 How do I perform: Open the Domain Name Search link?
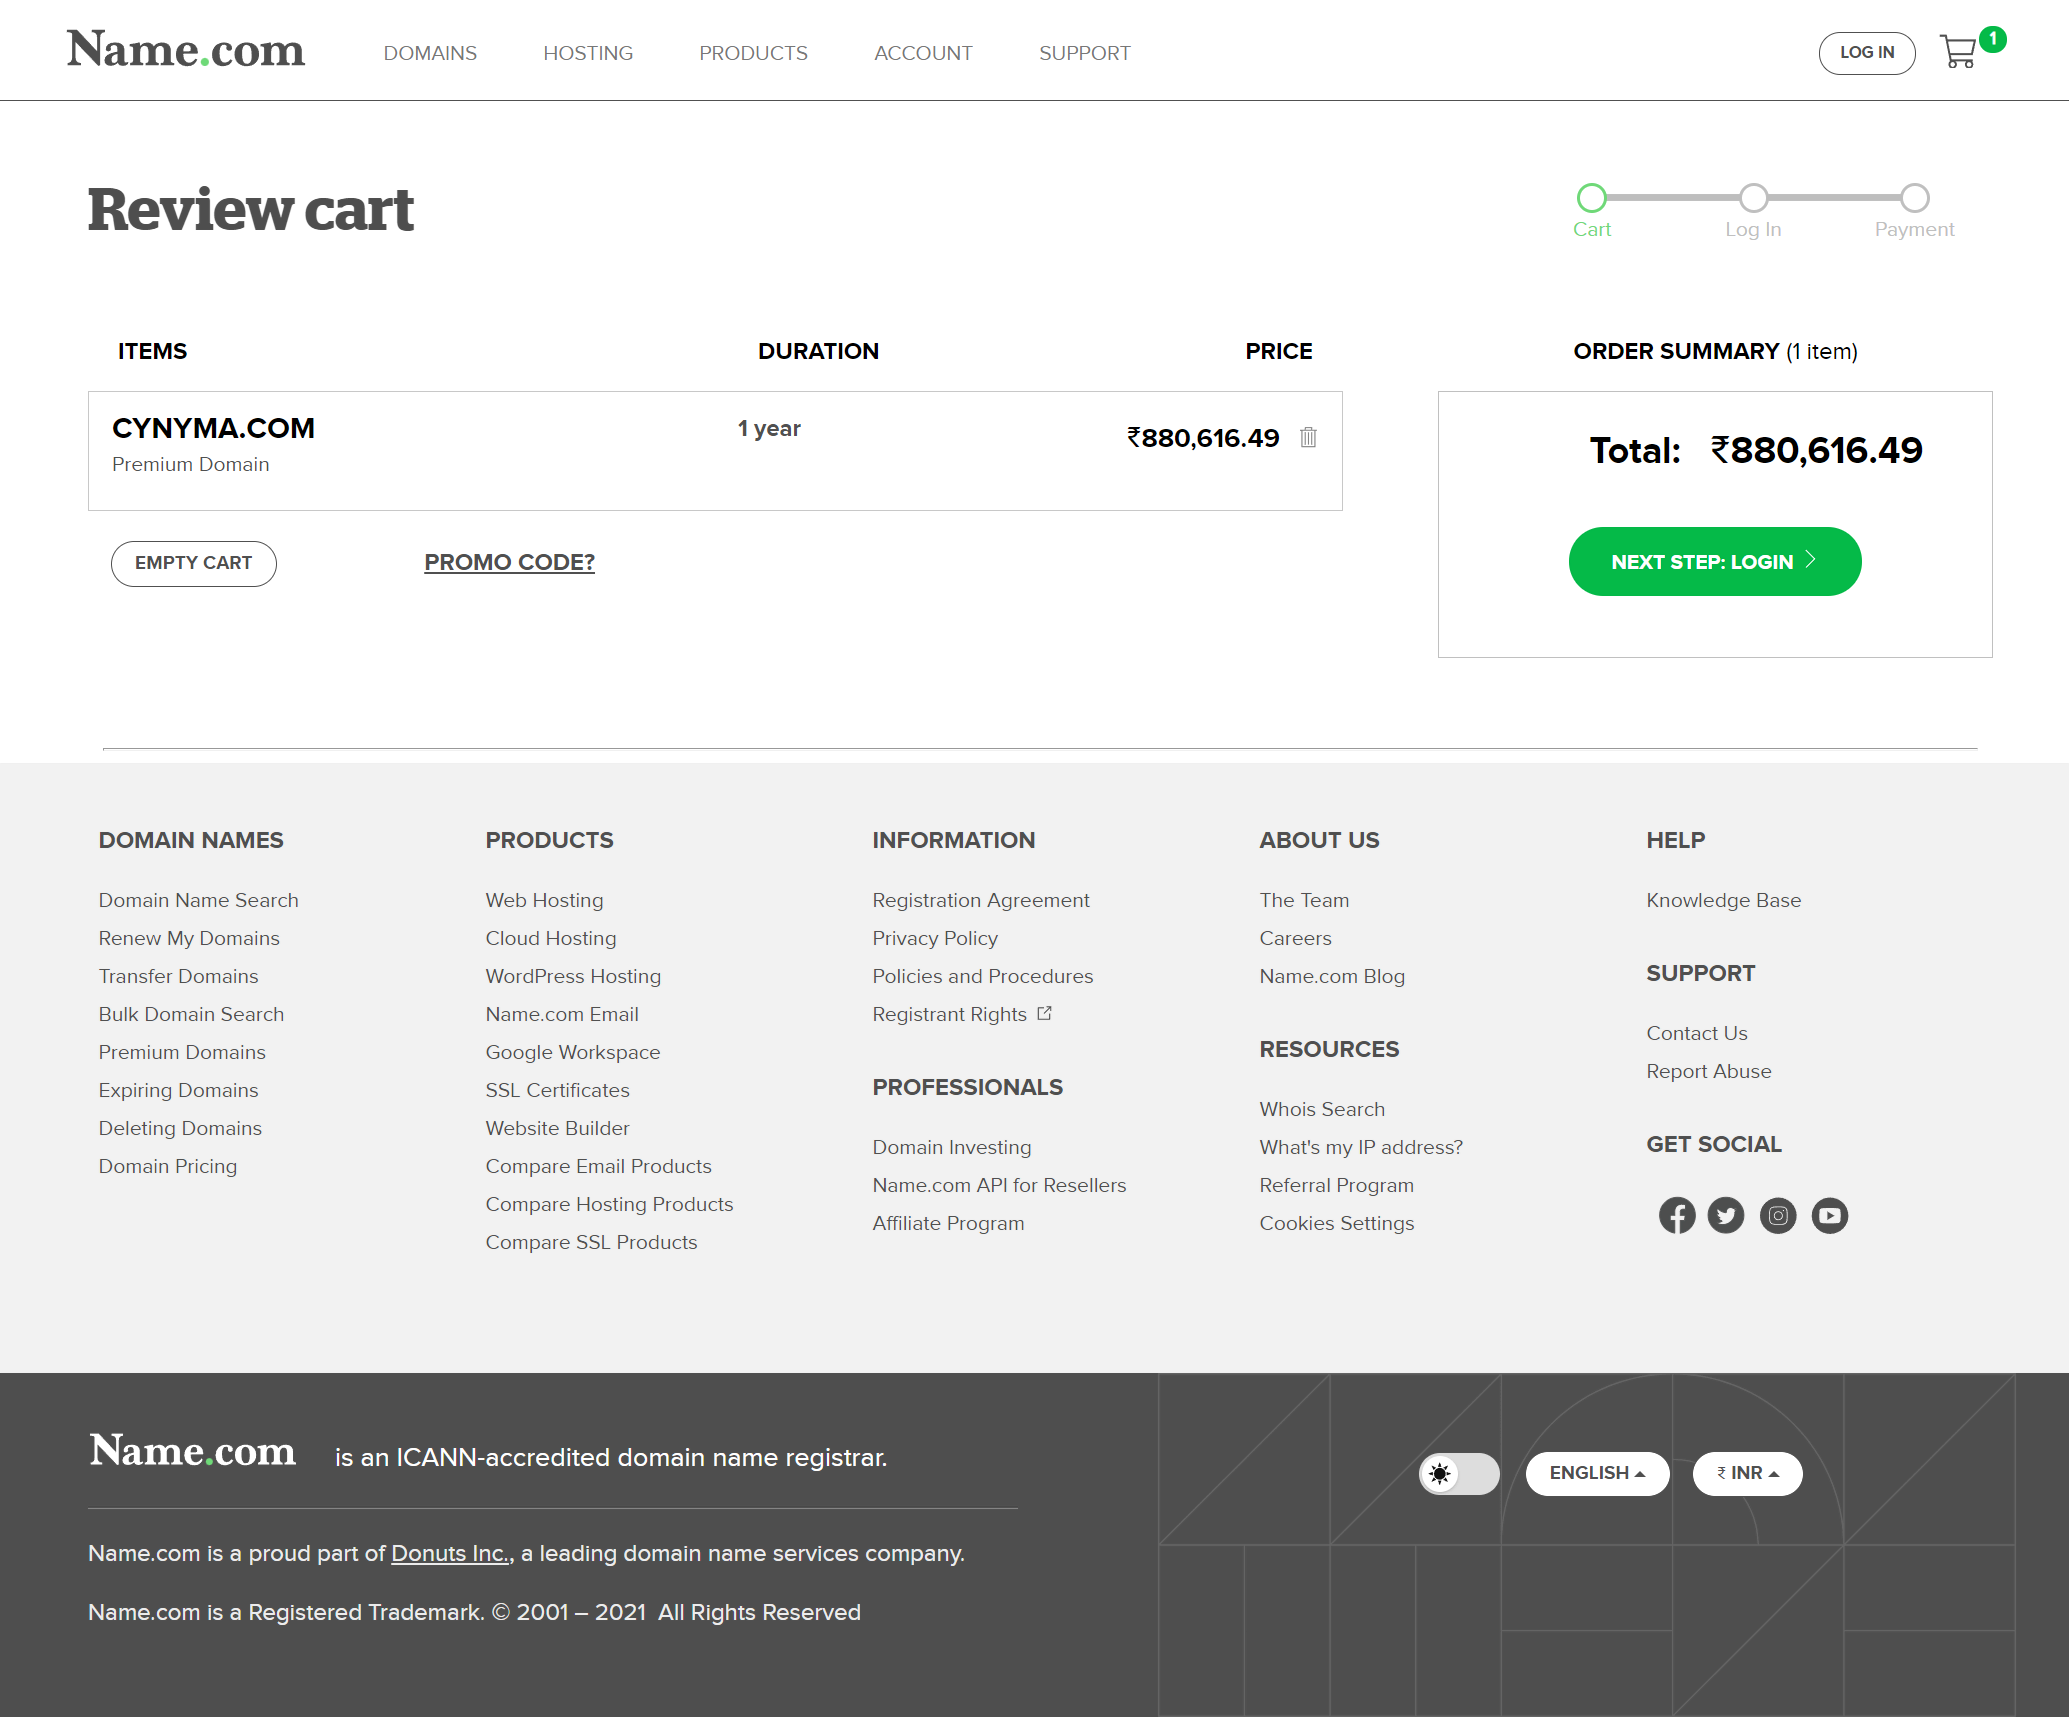(198, 900)
